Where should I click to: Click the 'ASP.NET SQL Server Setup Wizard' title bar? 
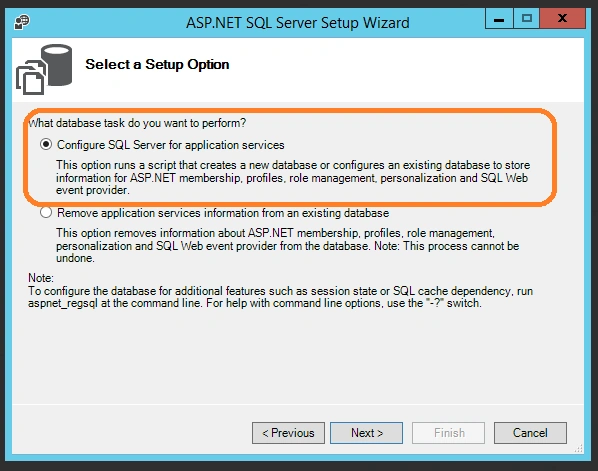pyautogui.click(x=297, y=23)
